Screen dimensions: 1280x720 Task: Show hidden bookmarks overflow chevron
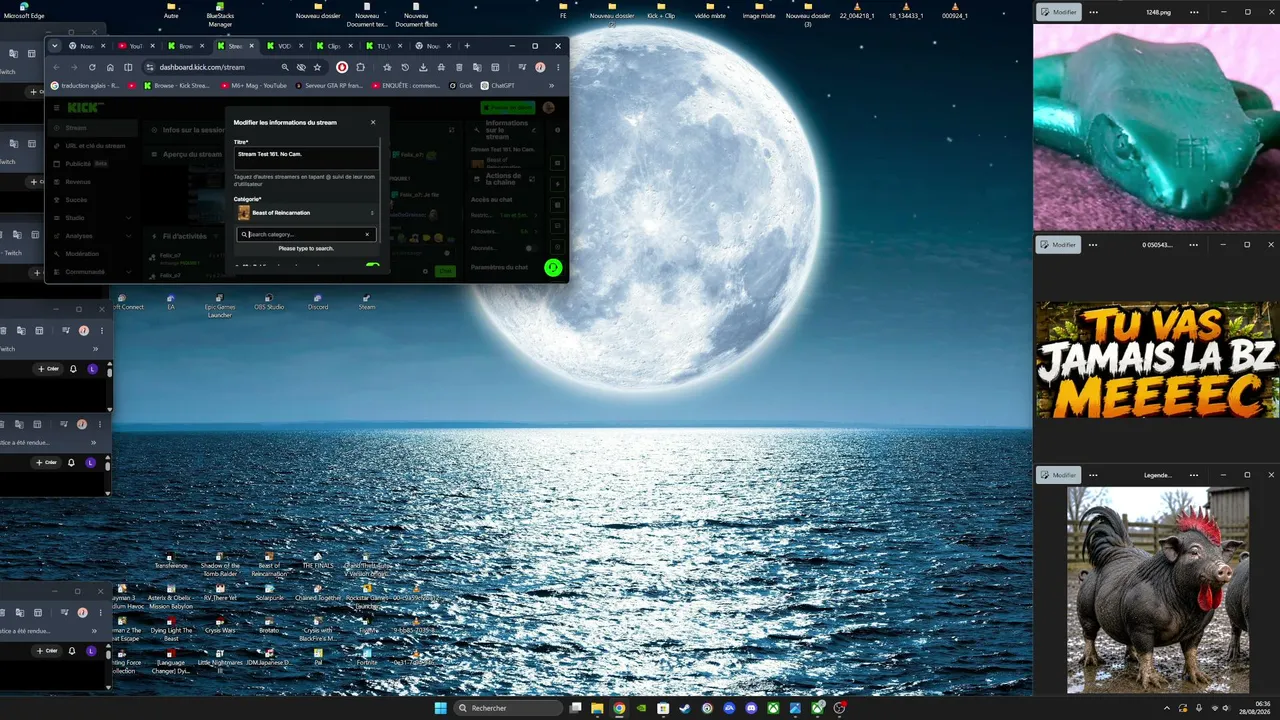[551, 85]
